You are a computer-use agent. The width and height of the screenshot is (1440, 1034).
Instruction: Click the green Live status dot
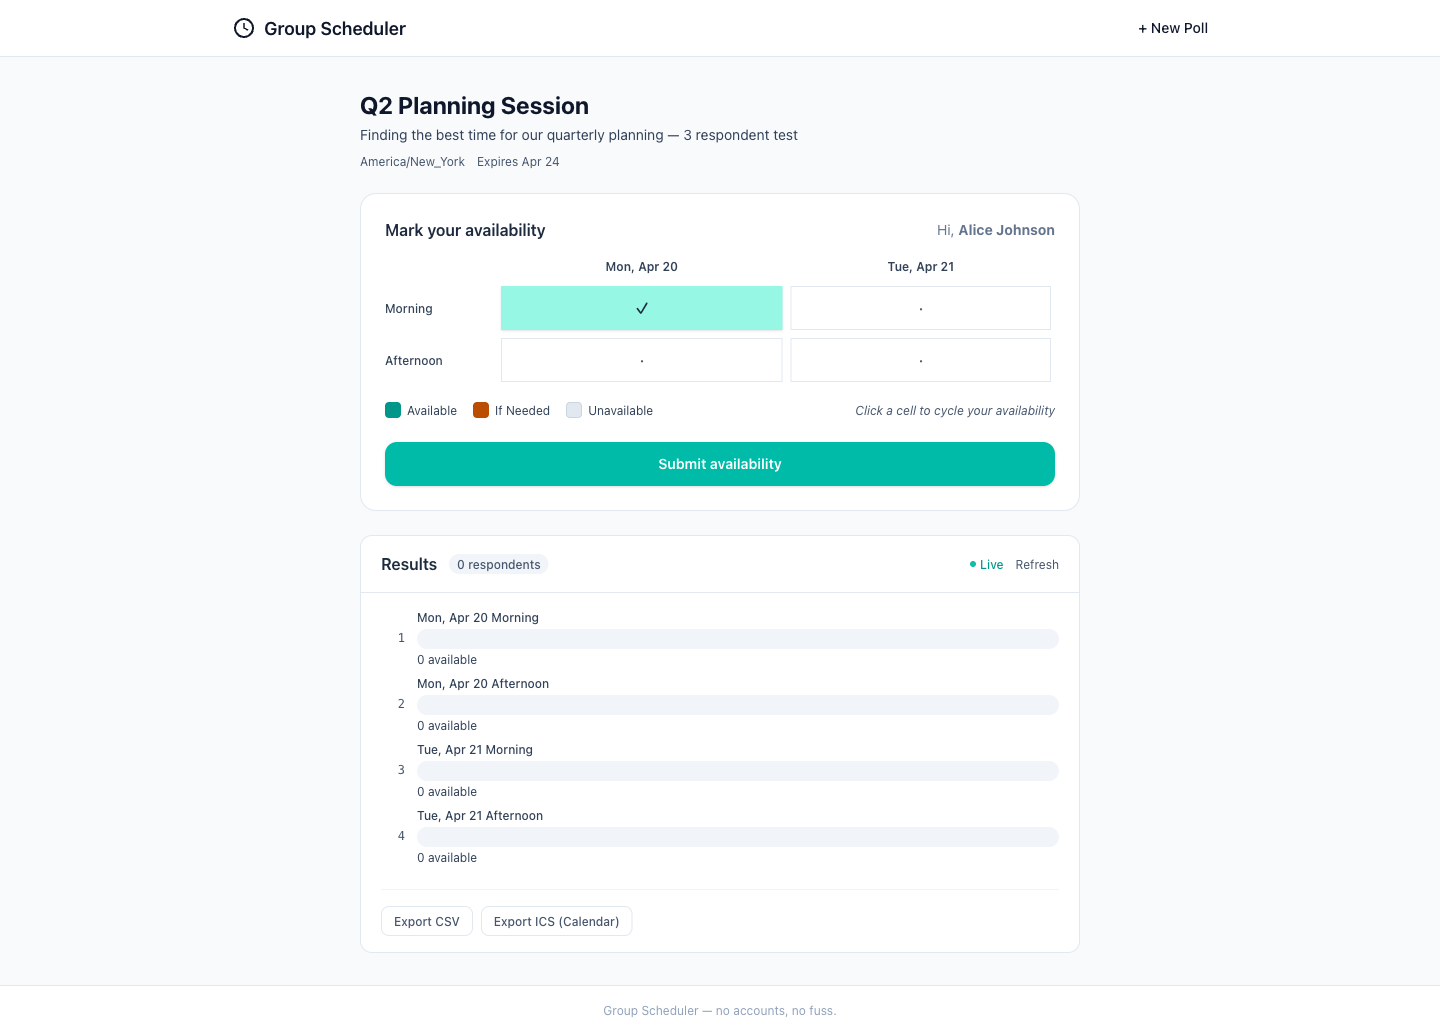pos(973,565)
